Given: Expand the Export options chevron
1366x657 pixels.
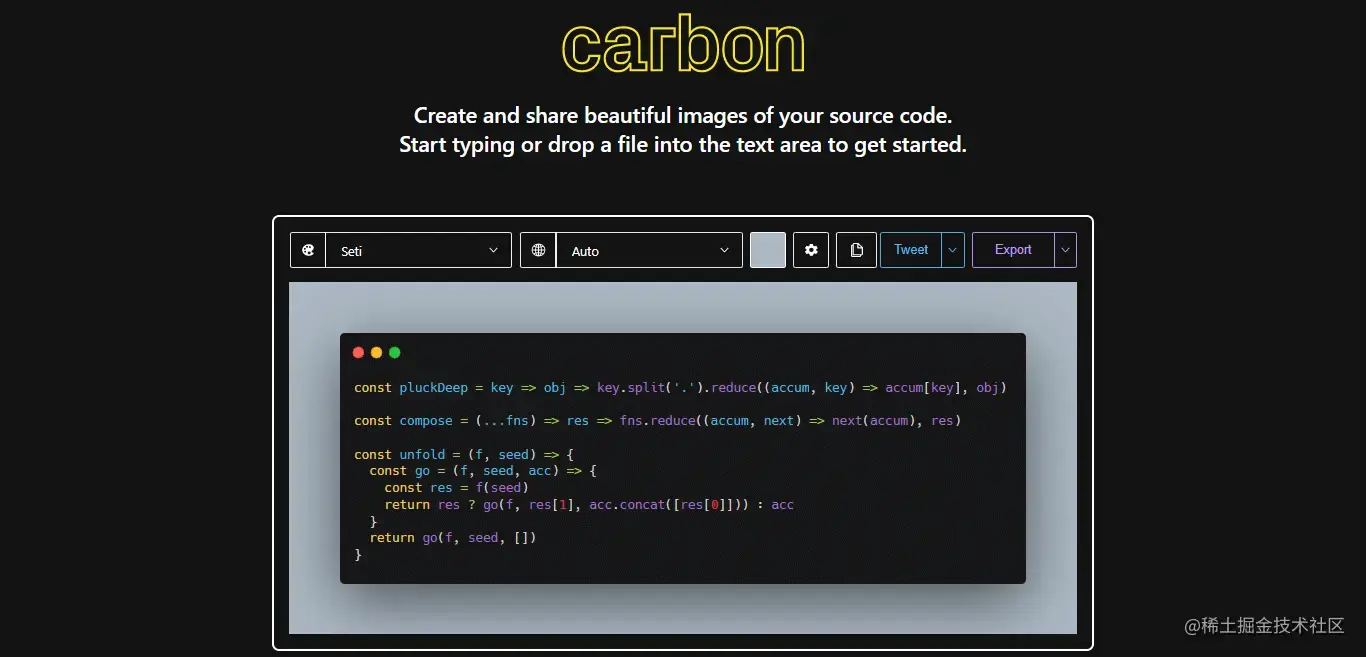Looking at the screenshot, I should (x=1064, y=250).
